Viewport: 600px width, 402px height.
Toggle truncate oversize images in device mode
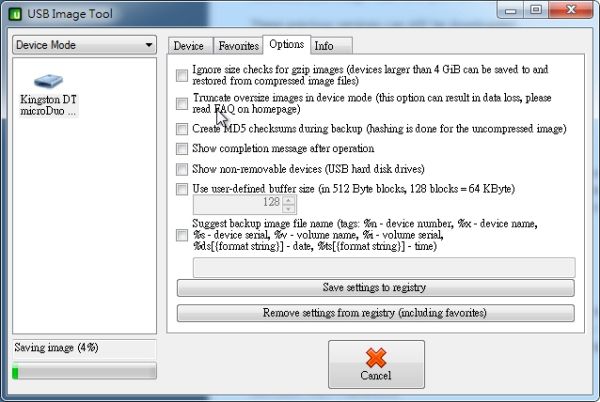pos(182,104)
